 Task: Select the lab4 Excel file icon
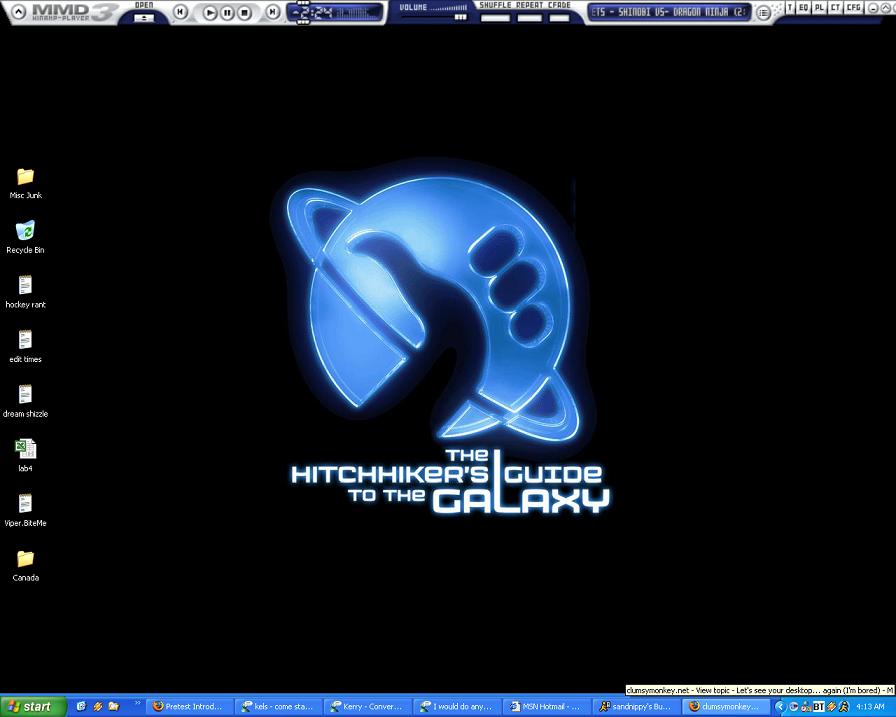click(x=25, y=449)
